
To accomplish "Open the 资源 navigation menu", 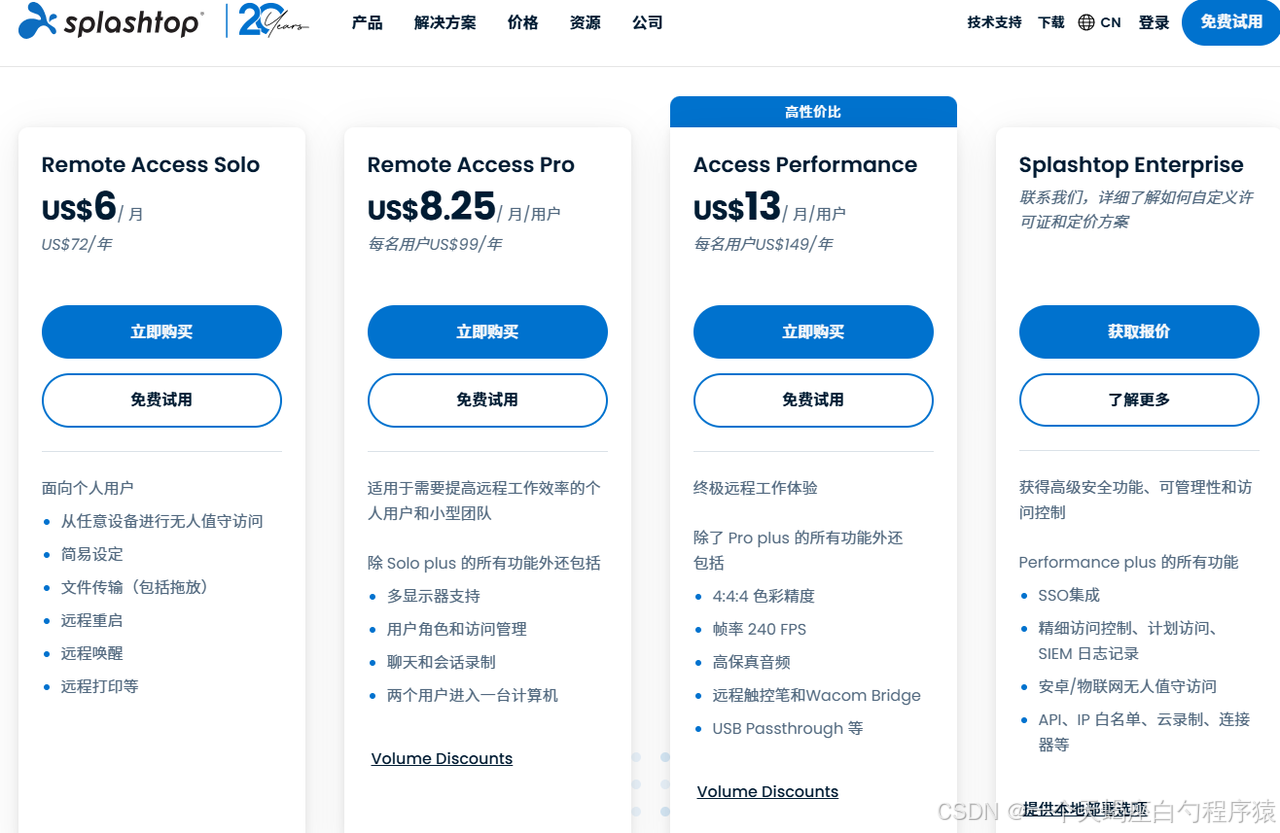I will point(584,22).
